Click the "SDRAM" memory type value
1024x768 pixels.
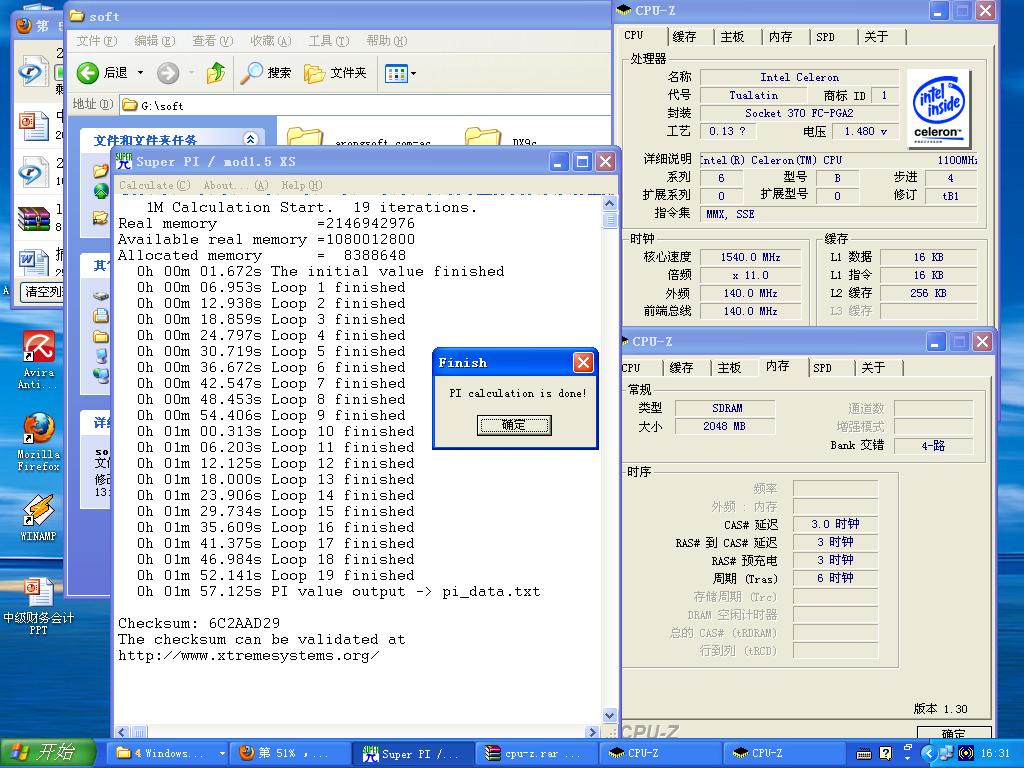724,408
